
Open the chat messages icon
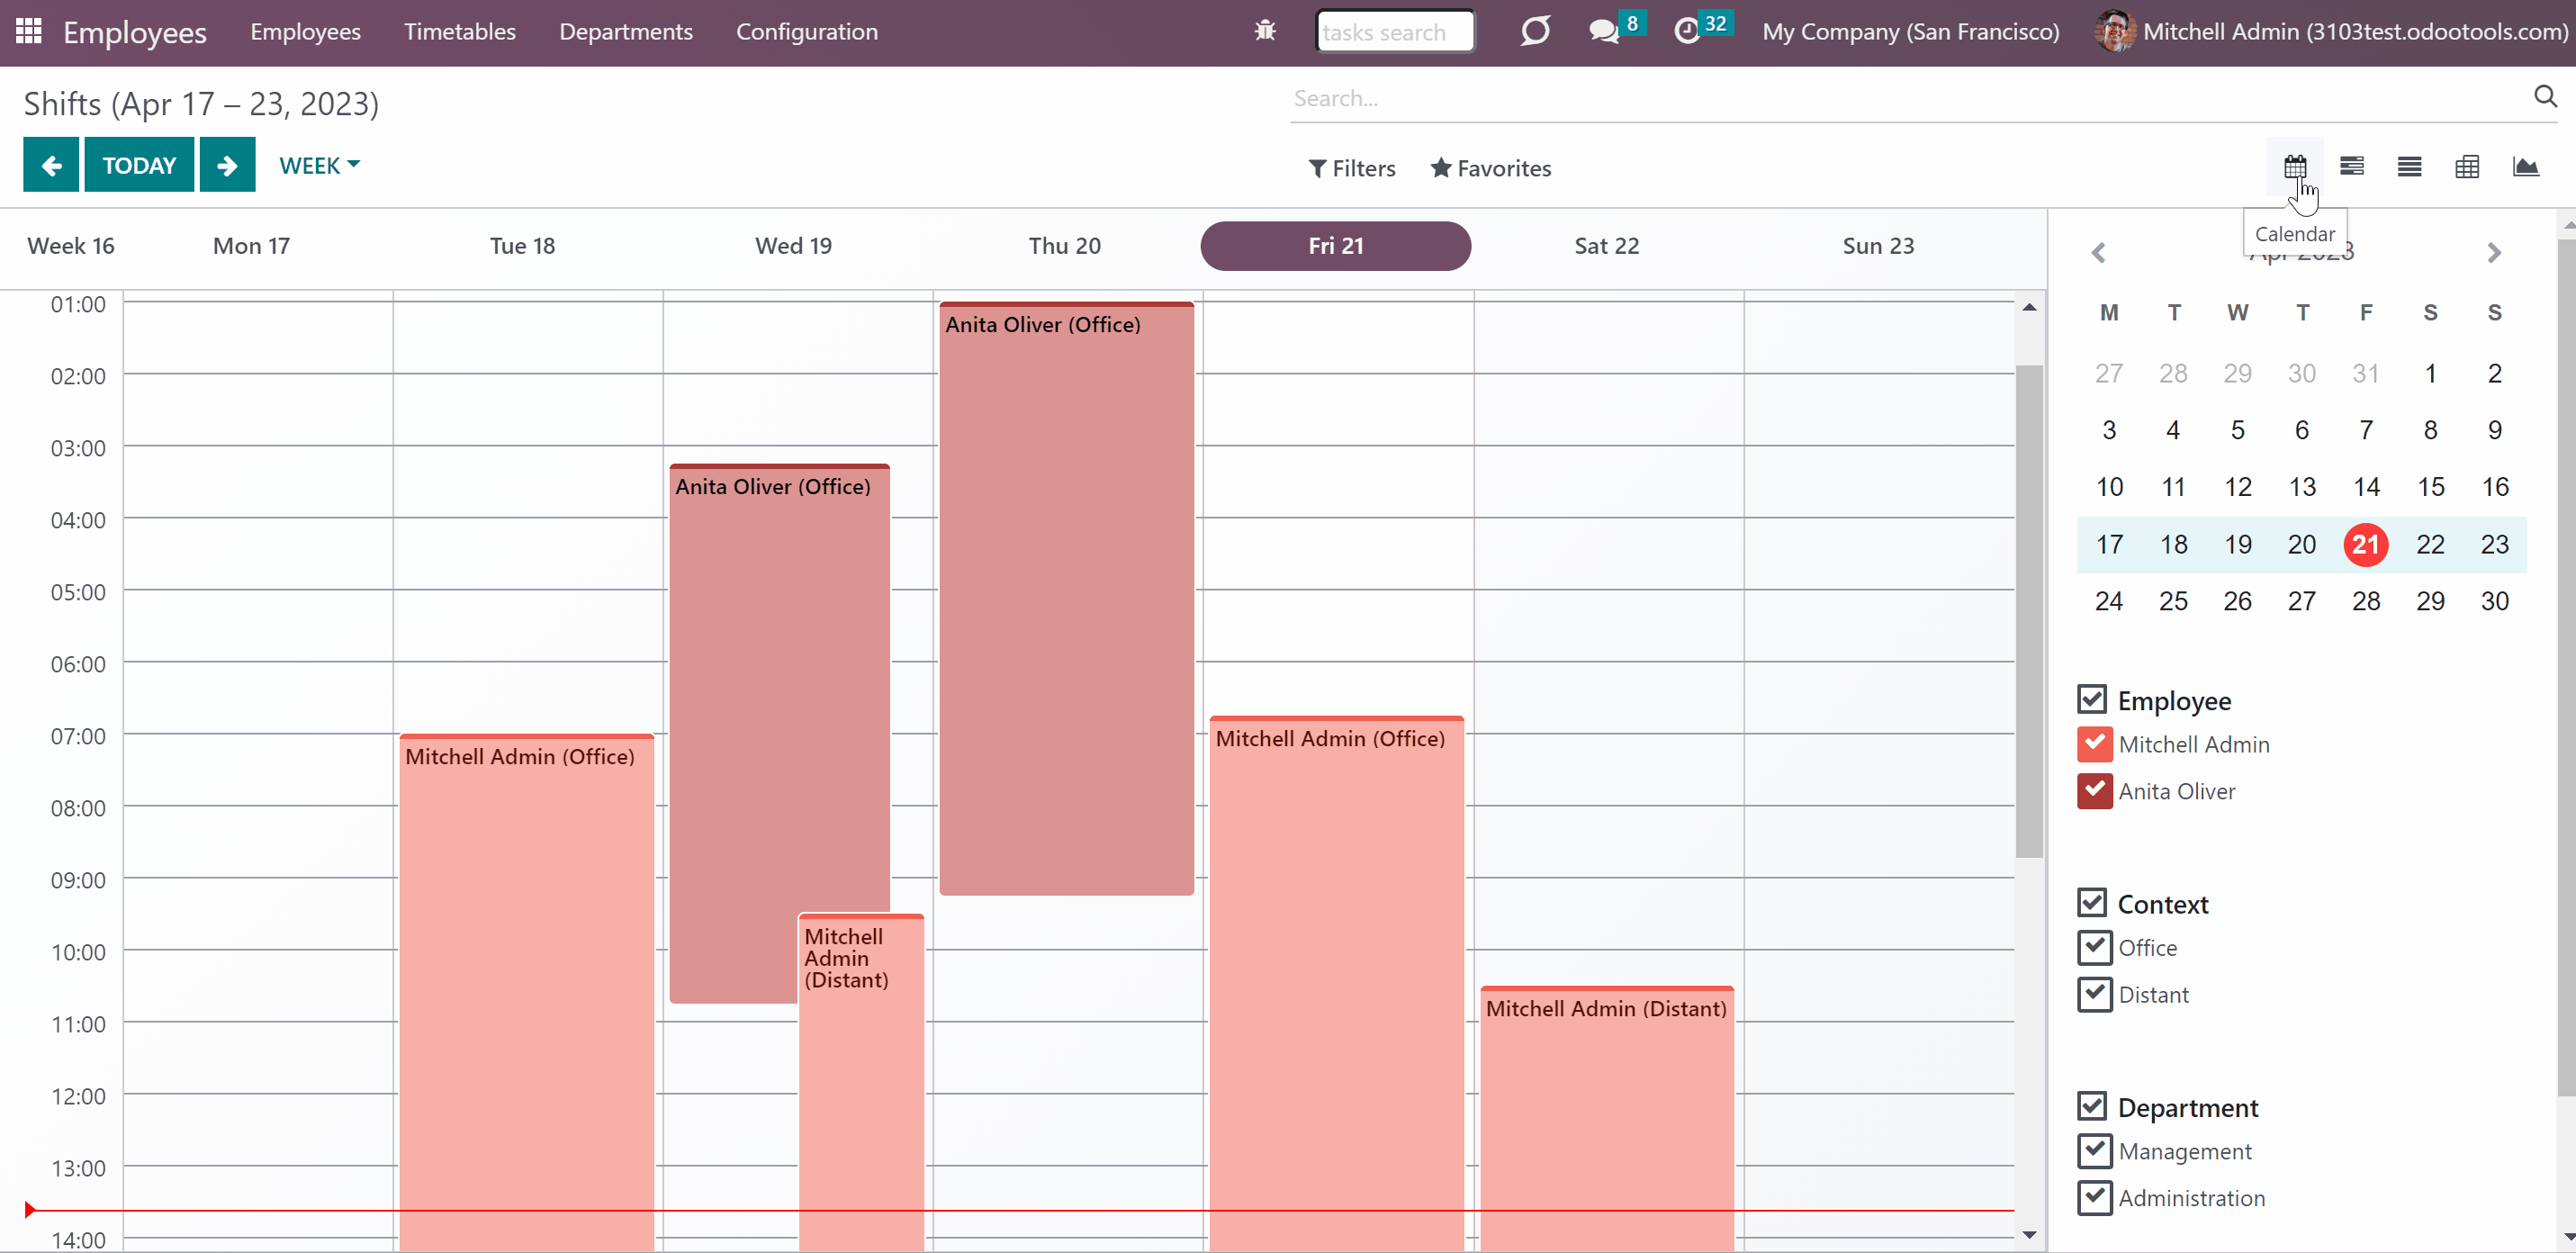(x=1603, y=31)
